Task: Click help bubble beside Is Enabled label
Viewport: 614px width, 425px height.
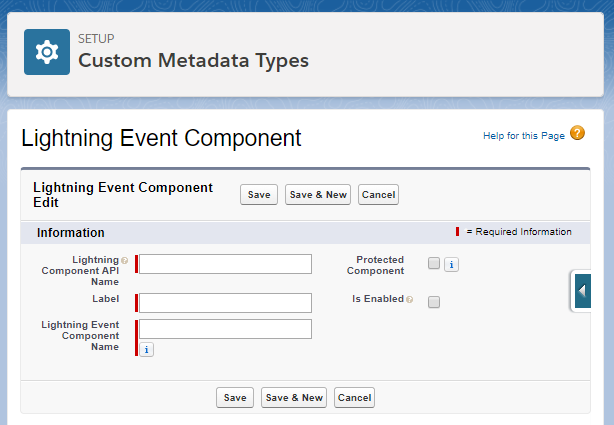Action: [x=410, y=300]
